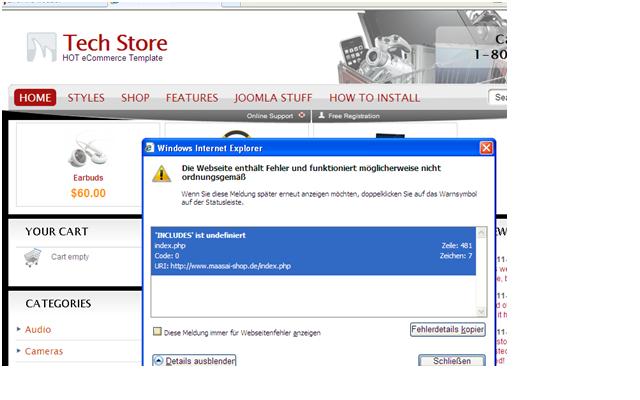Open the HOW TO INSTALL menu item
The height and width of the screenshot is (400, 640).
(x=375, y=98)
